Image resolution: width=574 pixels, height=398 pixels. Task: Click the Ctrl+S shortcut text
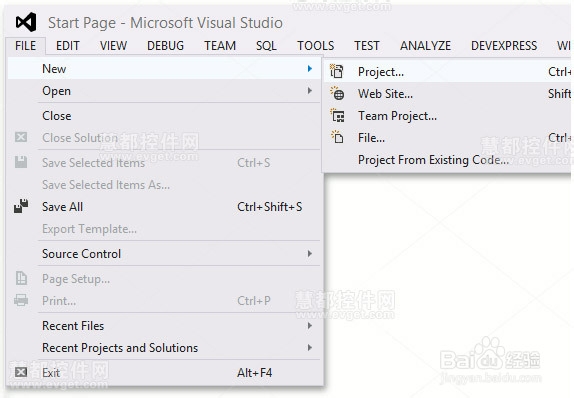pos(254,163)
